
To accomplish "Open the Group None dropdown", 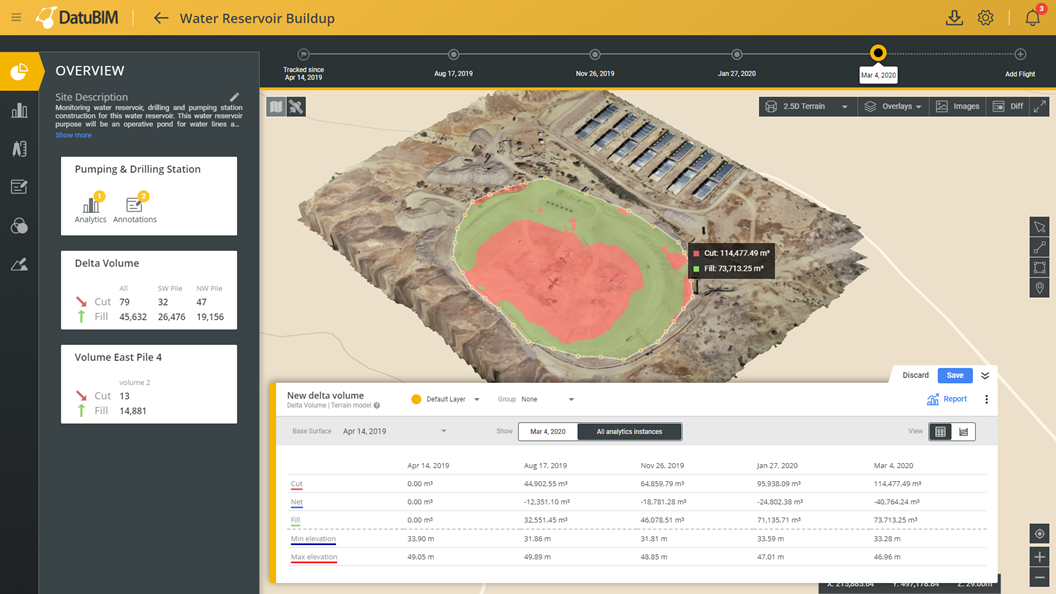I will click(x=547, y=399).
